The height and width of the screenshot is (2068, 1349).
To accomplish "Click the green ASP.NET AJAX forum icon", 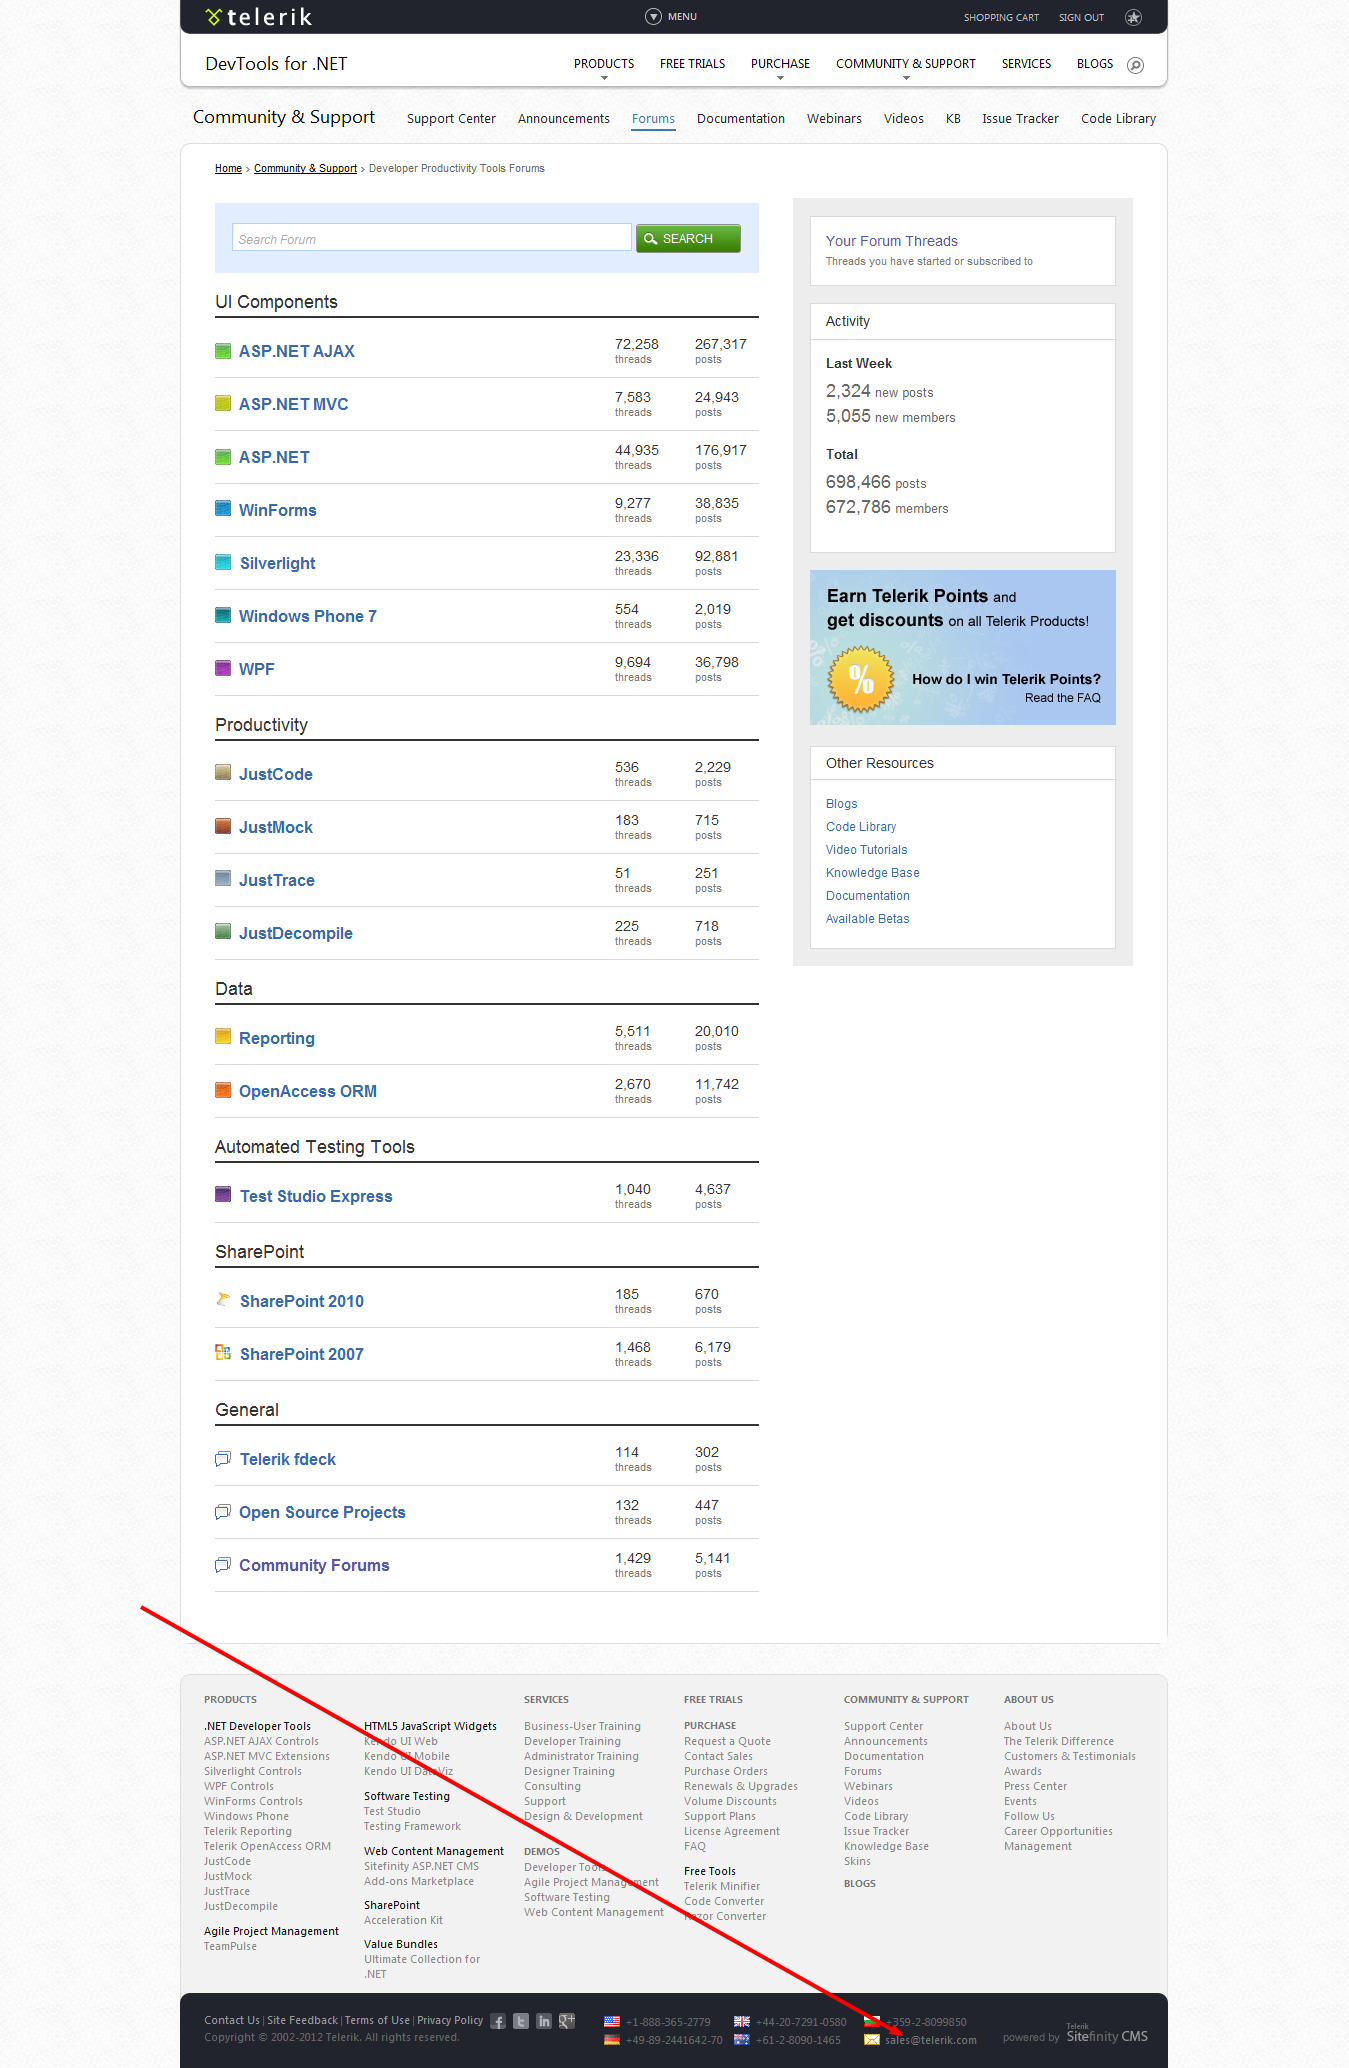I will (223, 351).
